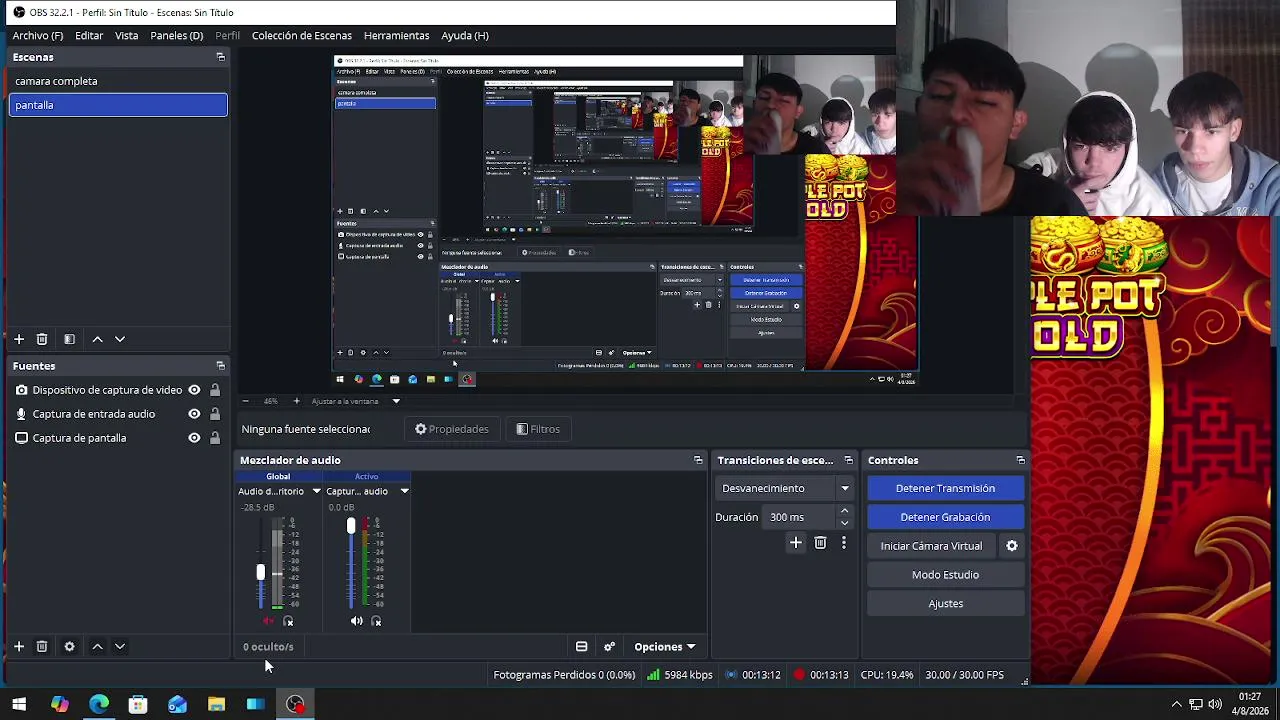Add a new source in the Fuentes panel

point(19,646)
